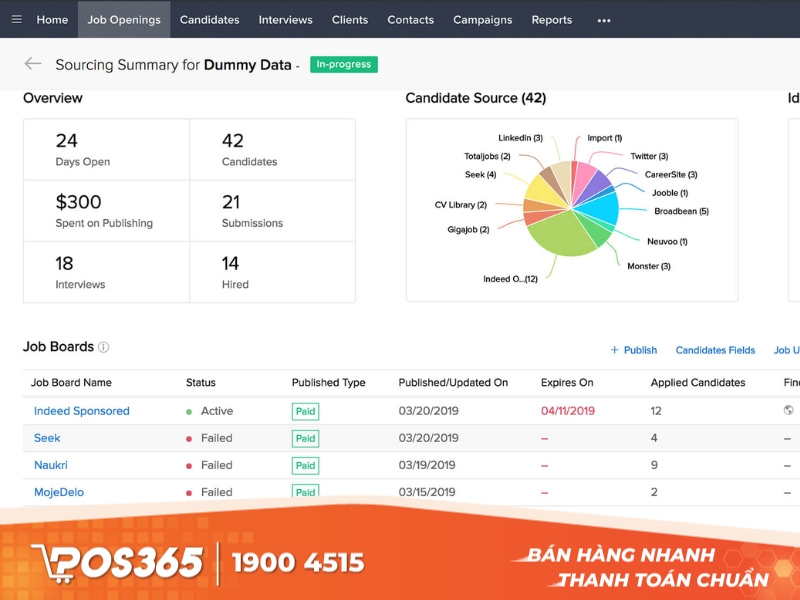
Task: Click the red Failed status dot for Seek
Action: [190, 438]
